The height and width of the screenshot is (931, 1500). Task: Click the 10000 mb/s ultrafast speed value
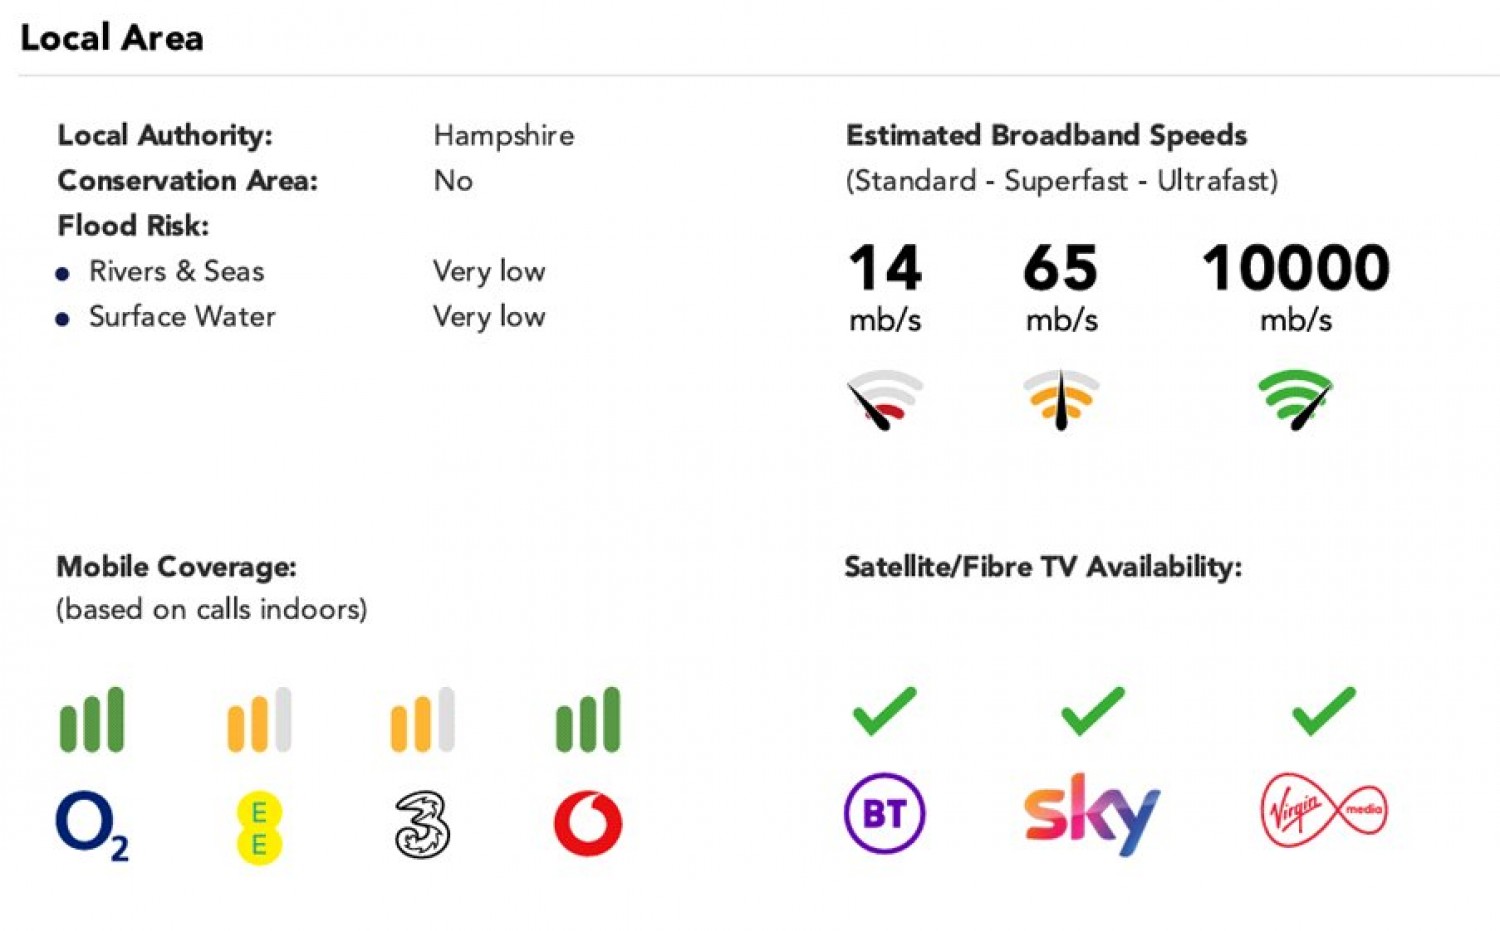coord(1296,287)
